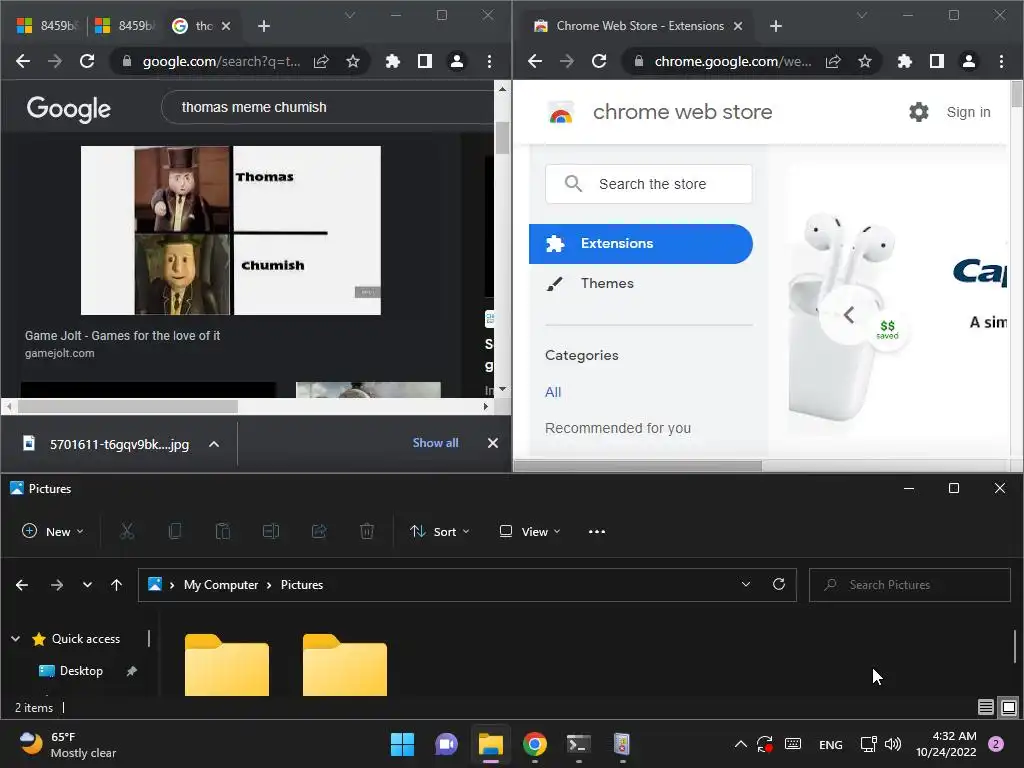This screenshot has height=768, width=1024.
Task: Click Show all downloads
Action: (436, 443)
